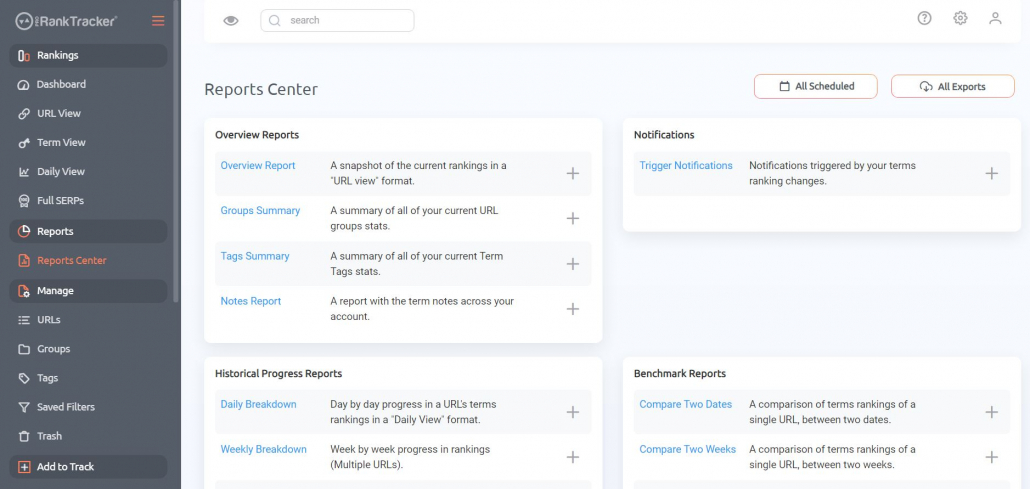Click the Tags label icon
This screenshot has height=489, width=1030.
pos(24,378)
